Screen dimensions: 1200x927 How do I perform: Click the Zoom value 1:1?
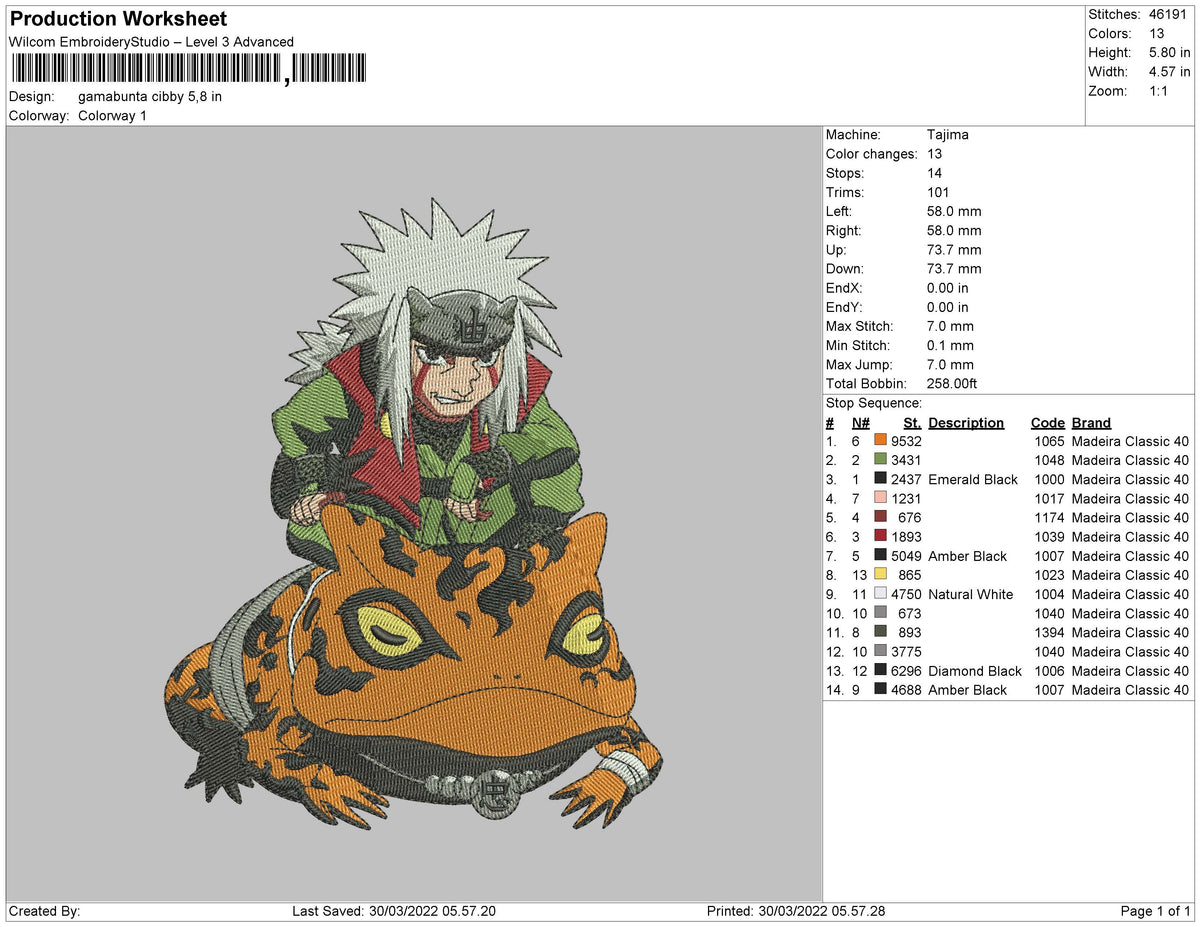click(x=1158, y=91)
